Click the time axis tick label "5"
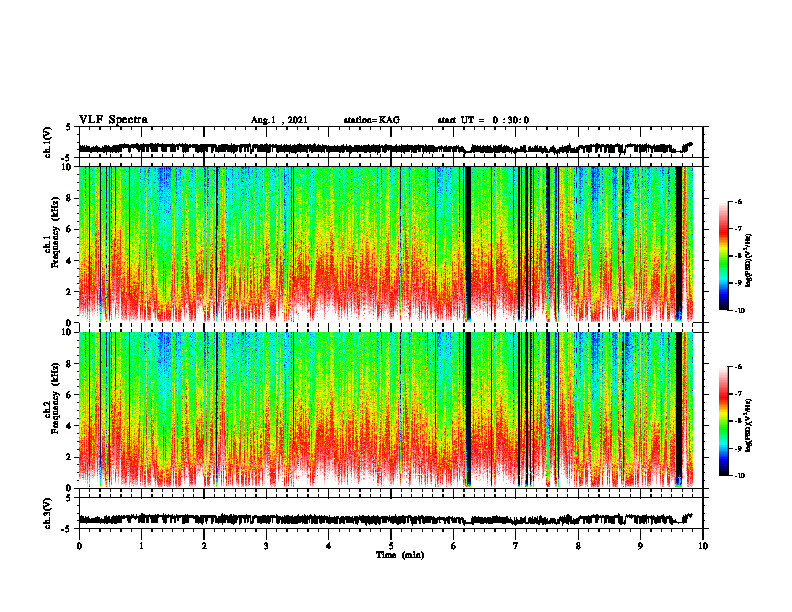The width and height of the screenshot is (792, 612). [391, 546]
